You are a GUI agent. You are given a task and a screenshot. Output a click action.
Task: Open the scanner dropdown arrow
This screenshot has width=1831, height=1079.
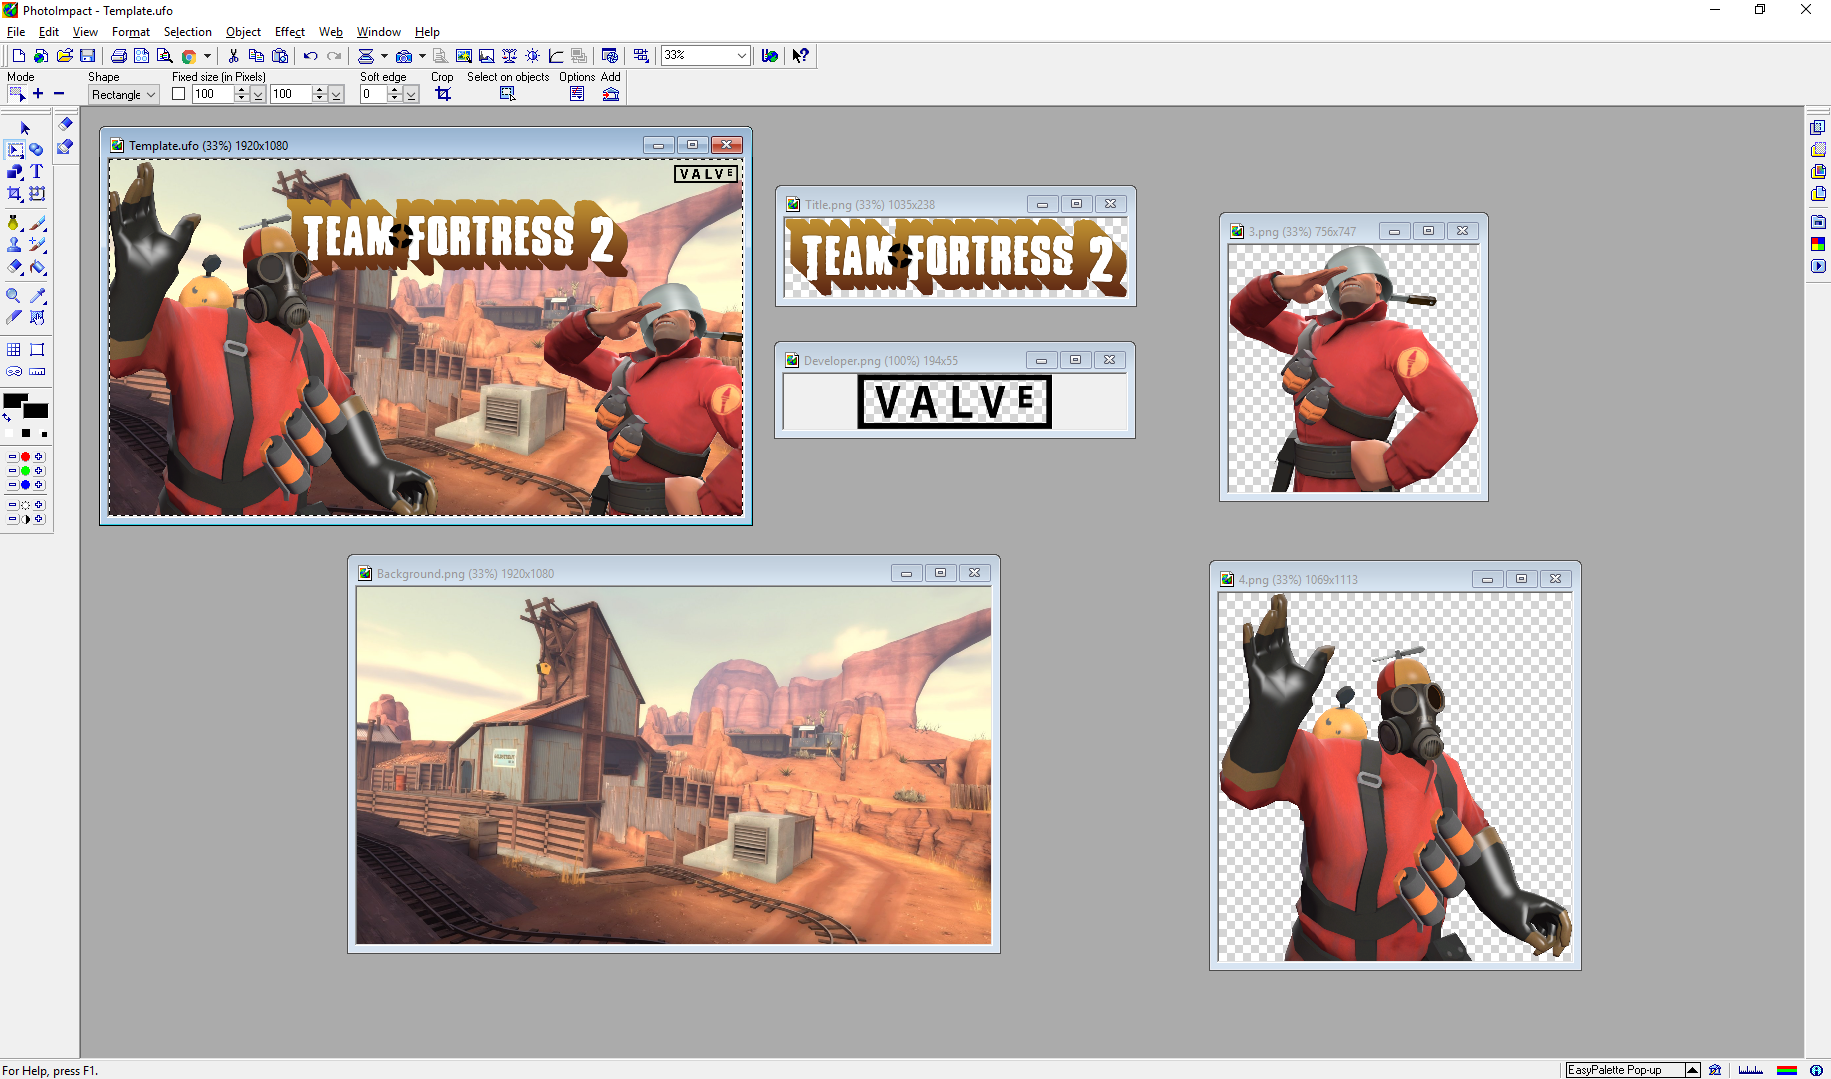click(x=384, y=56)
